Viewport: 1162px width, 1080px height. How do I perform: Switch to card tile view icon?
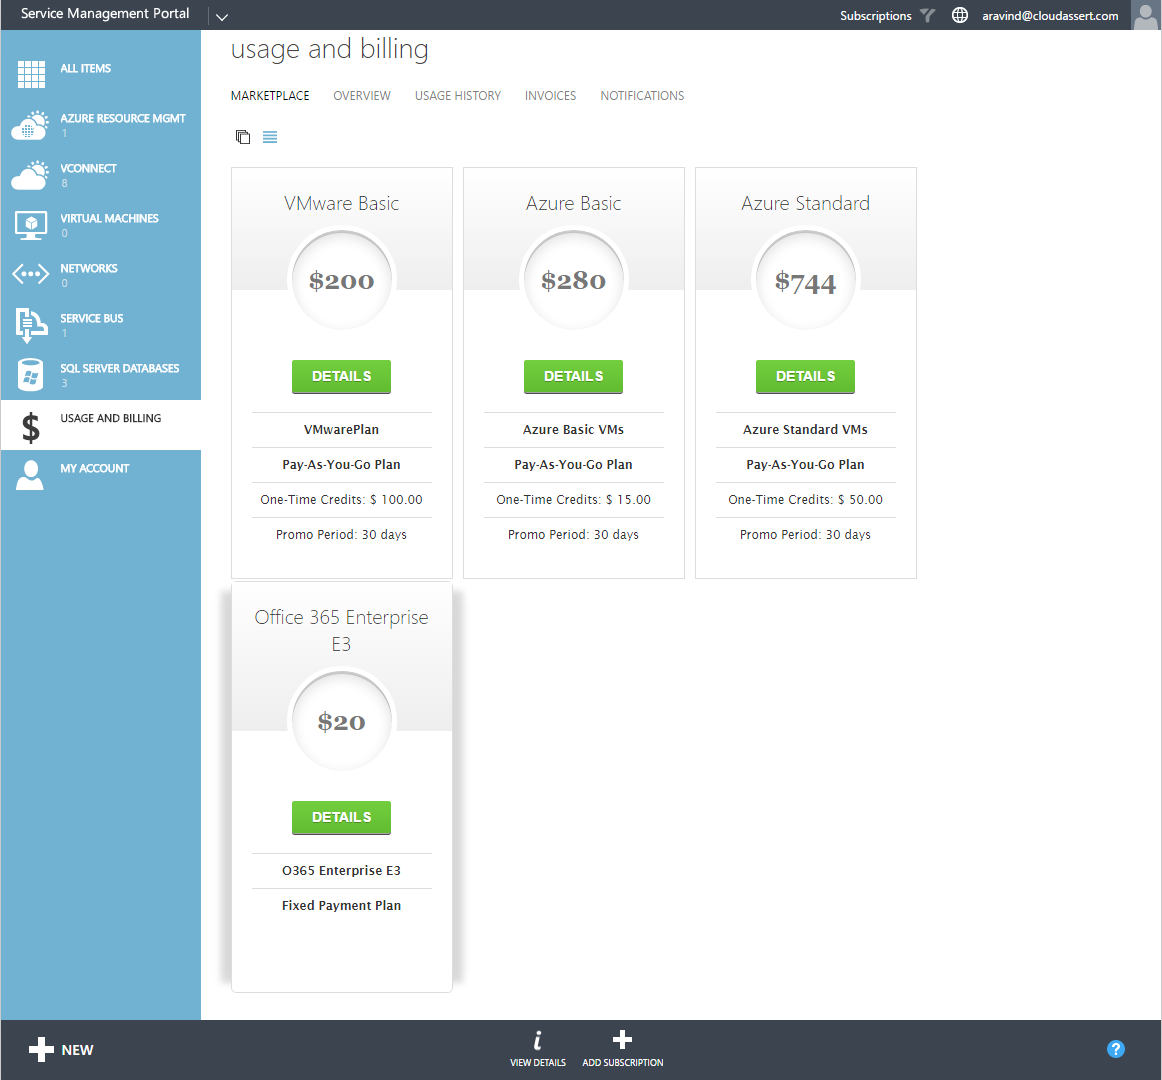(x=243, y=137)
